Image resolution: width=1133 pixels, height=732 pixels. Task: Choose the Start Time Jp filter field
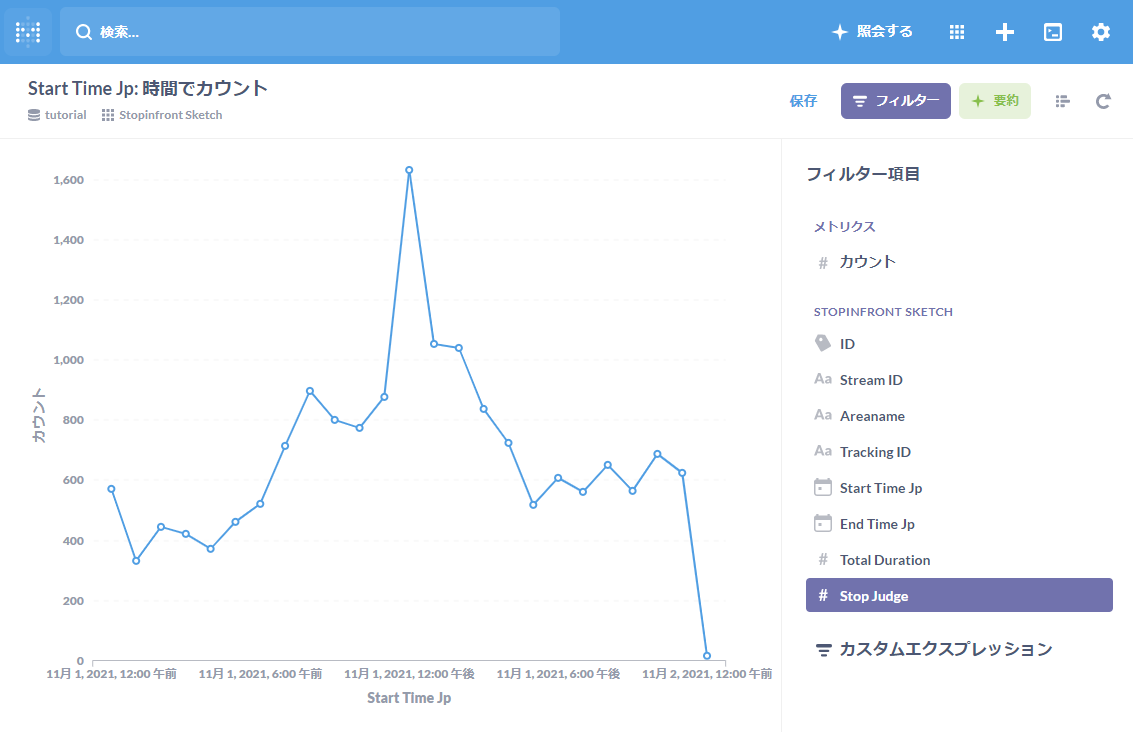tap(880, 488)
